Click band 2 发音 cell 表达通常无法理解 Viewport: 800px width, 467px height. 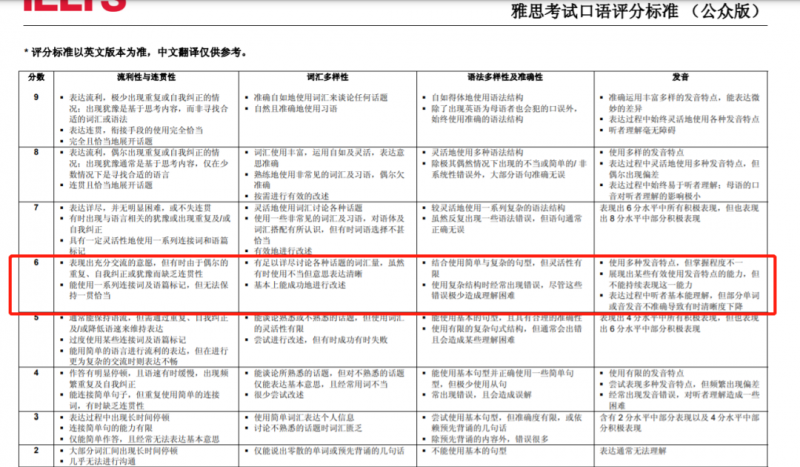[x=633, y=451]
